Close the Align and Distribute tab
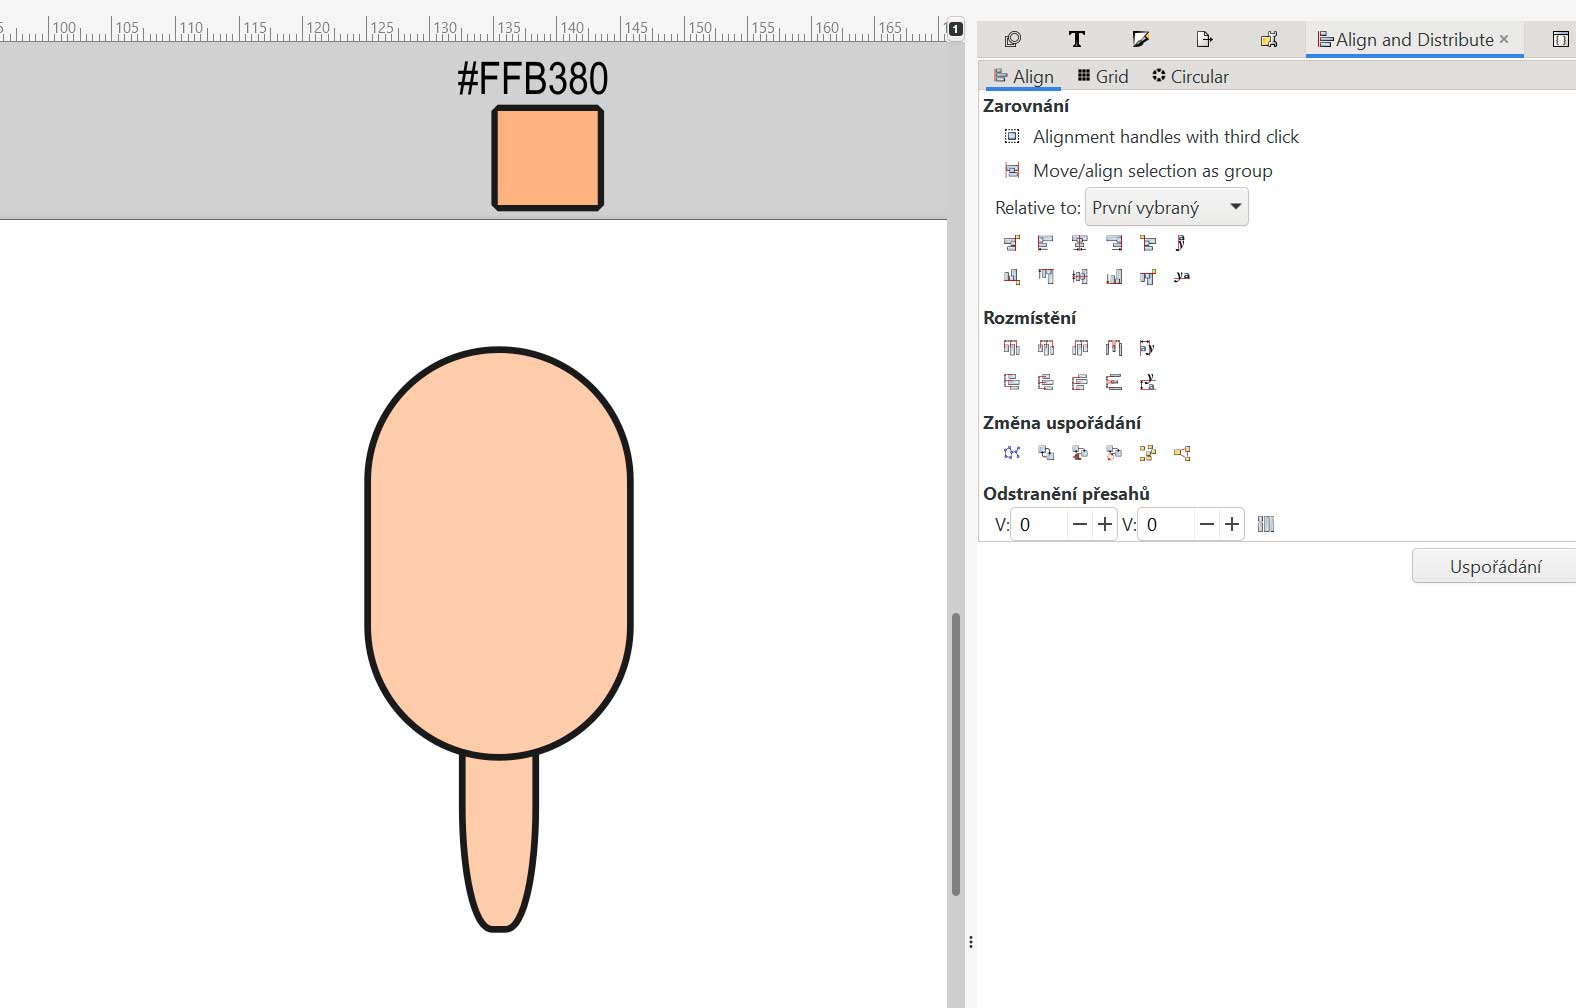 point(1504,39)
